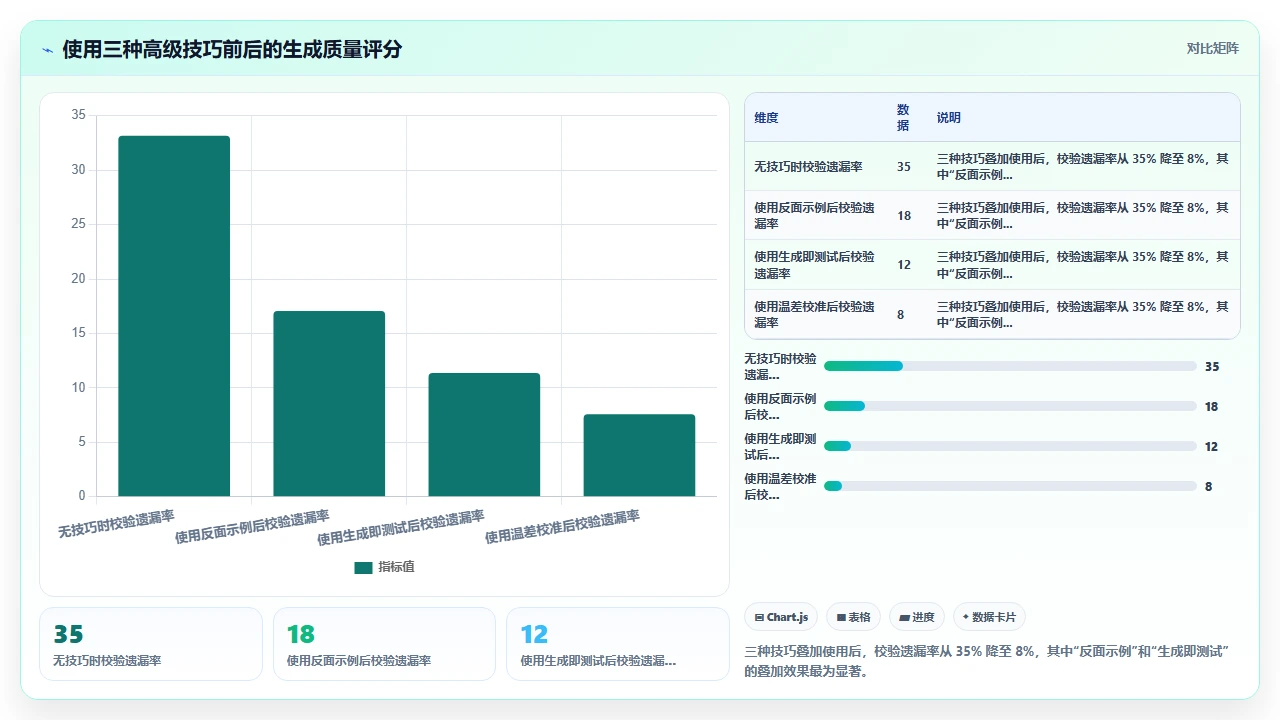
Task: Click the x-axis label 无技巧时校验遗漏率
Action: [116, 524]
